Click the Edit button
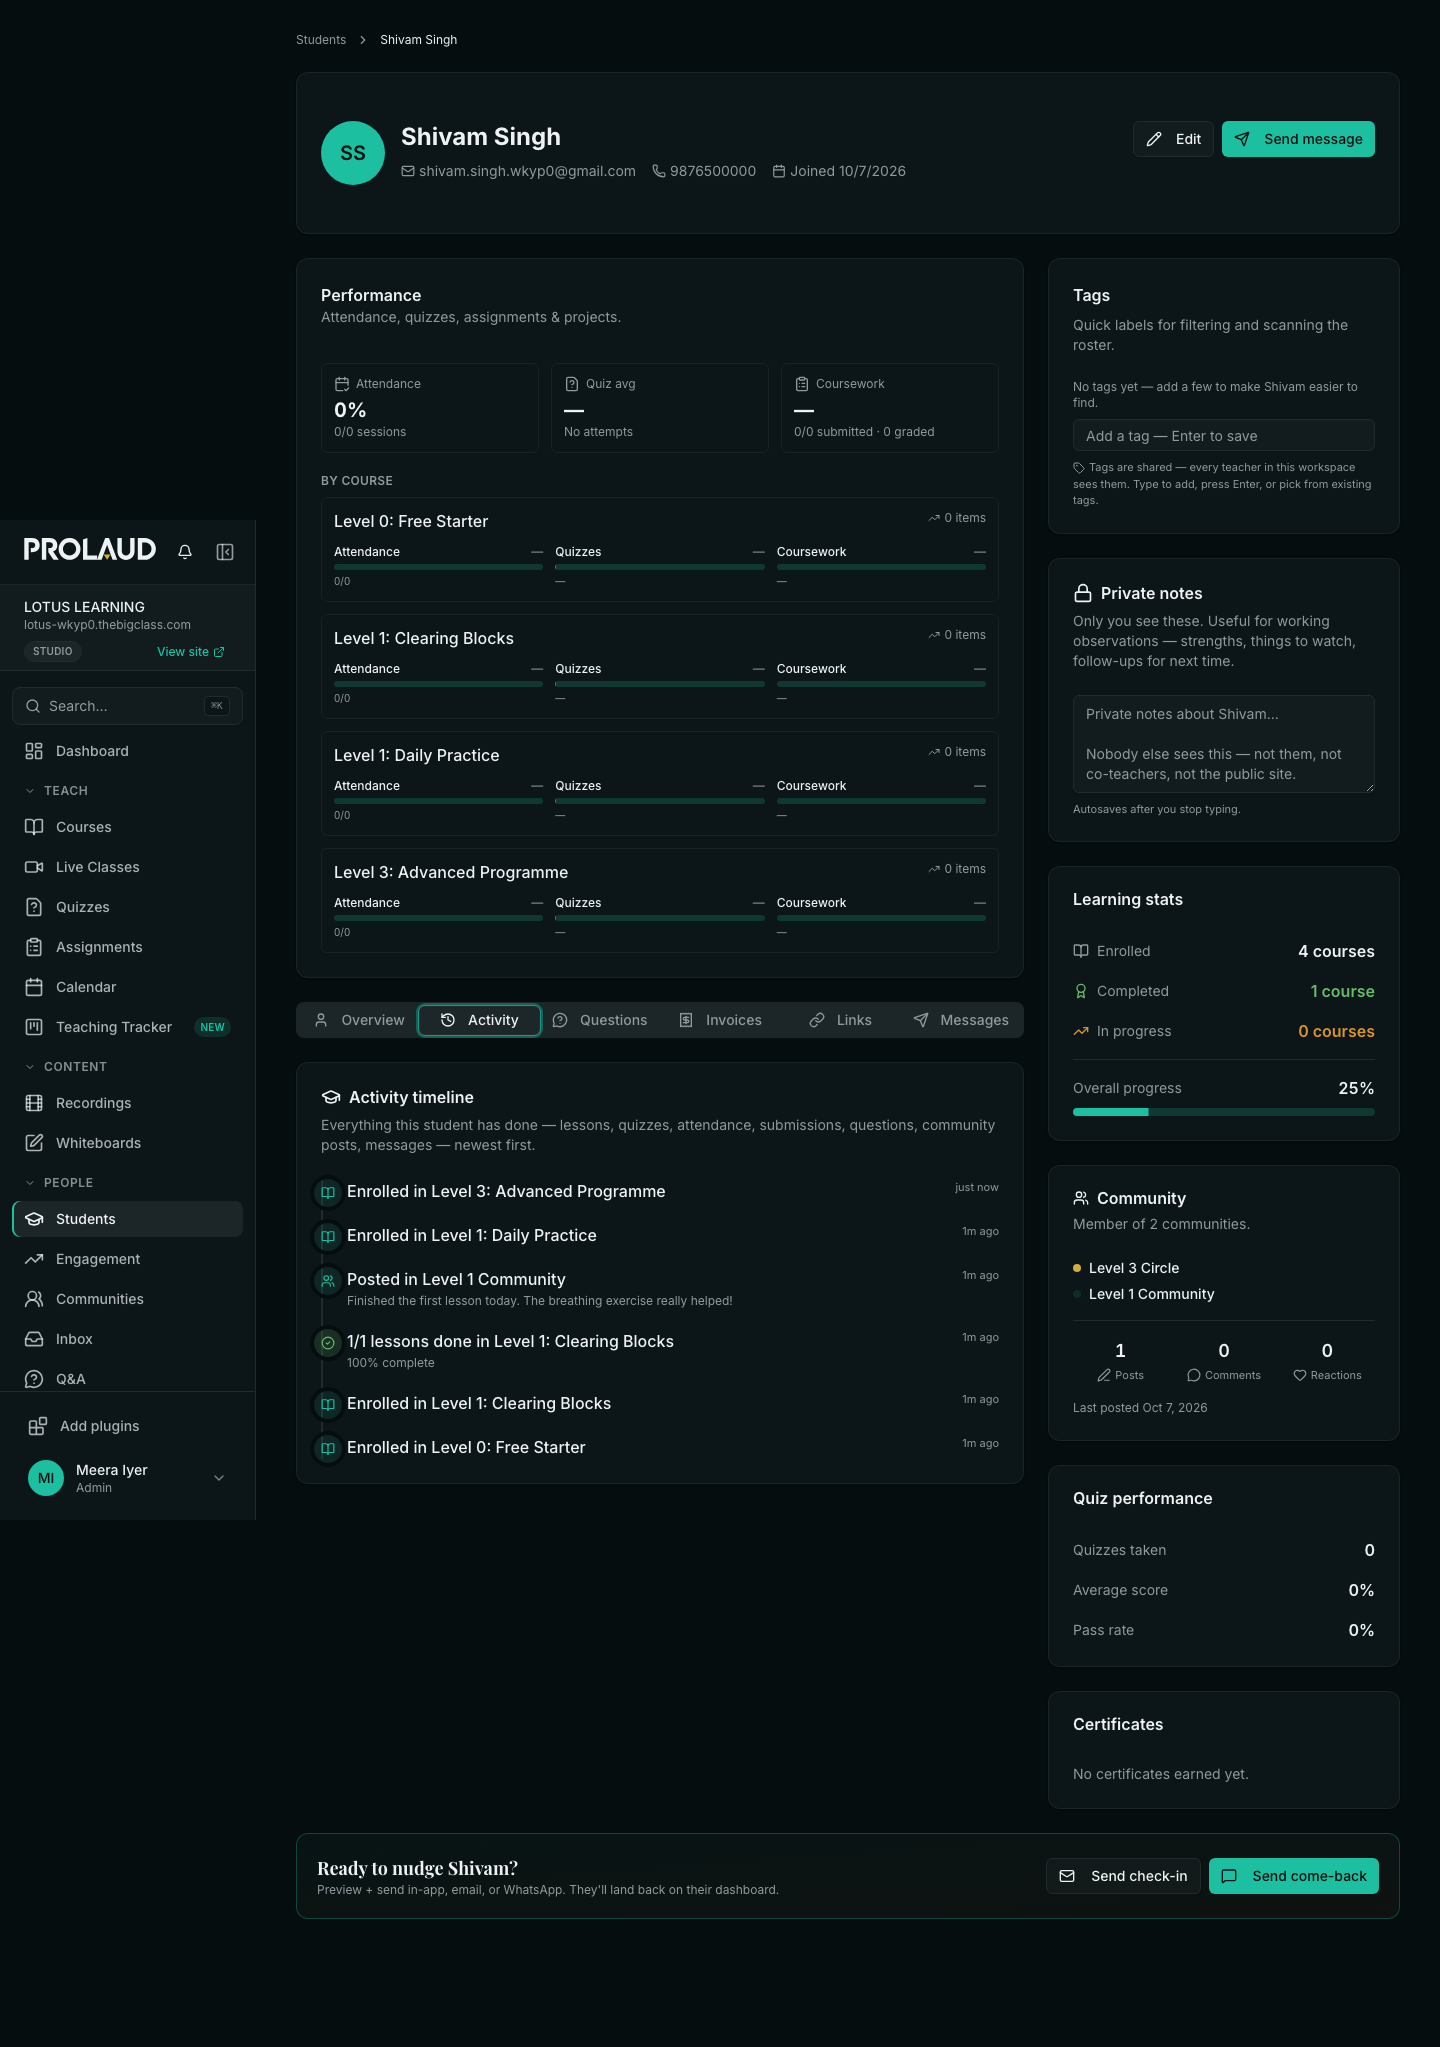The width and height of the screenshot is (1440, 2047). tap(1173, 139)
